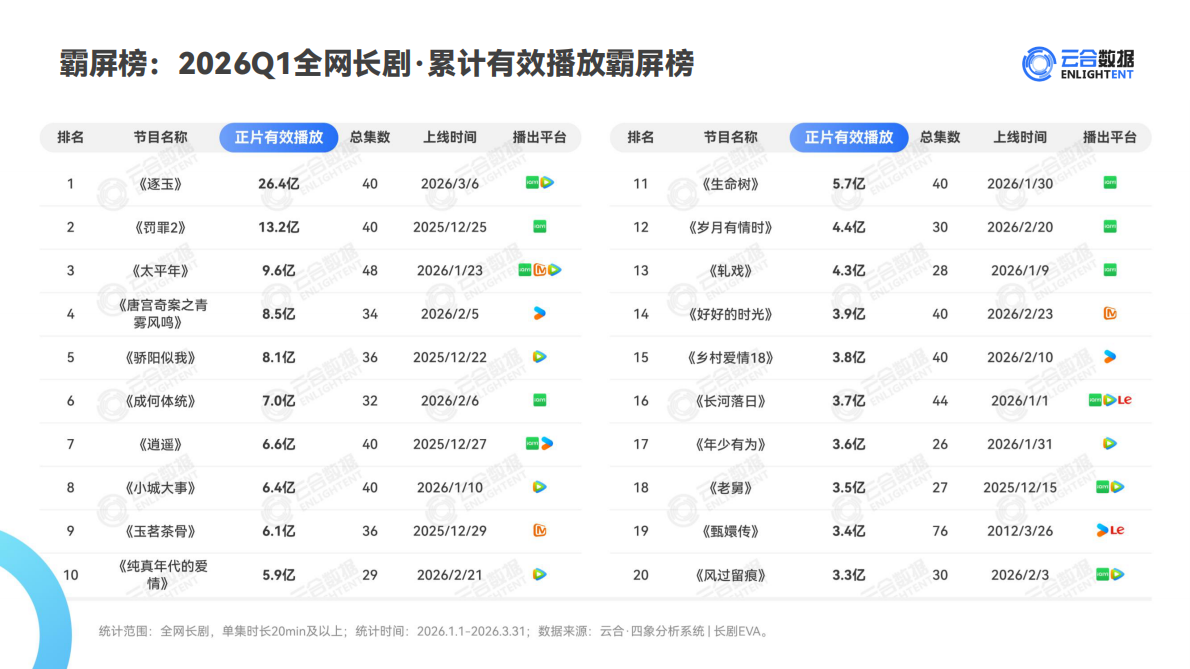Screen dimensions: 1190x669
Task: Click the Tencent Video icon for 《年少有为》
Action: tap(1110, 443)
